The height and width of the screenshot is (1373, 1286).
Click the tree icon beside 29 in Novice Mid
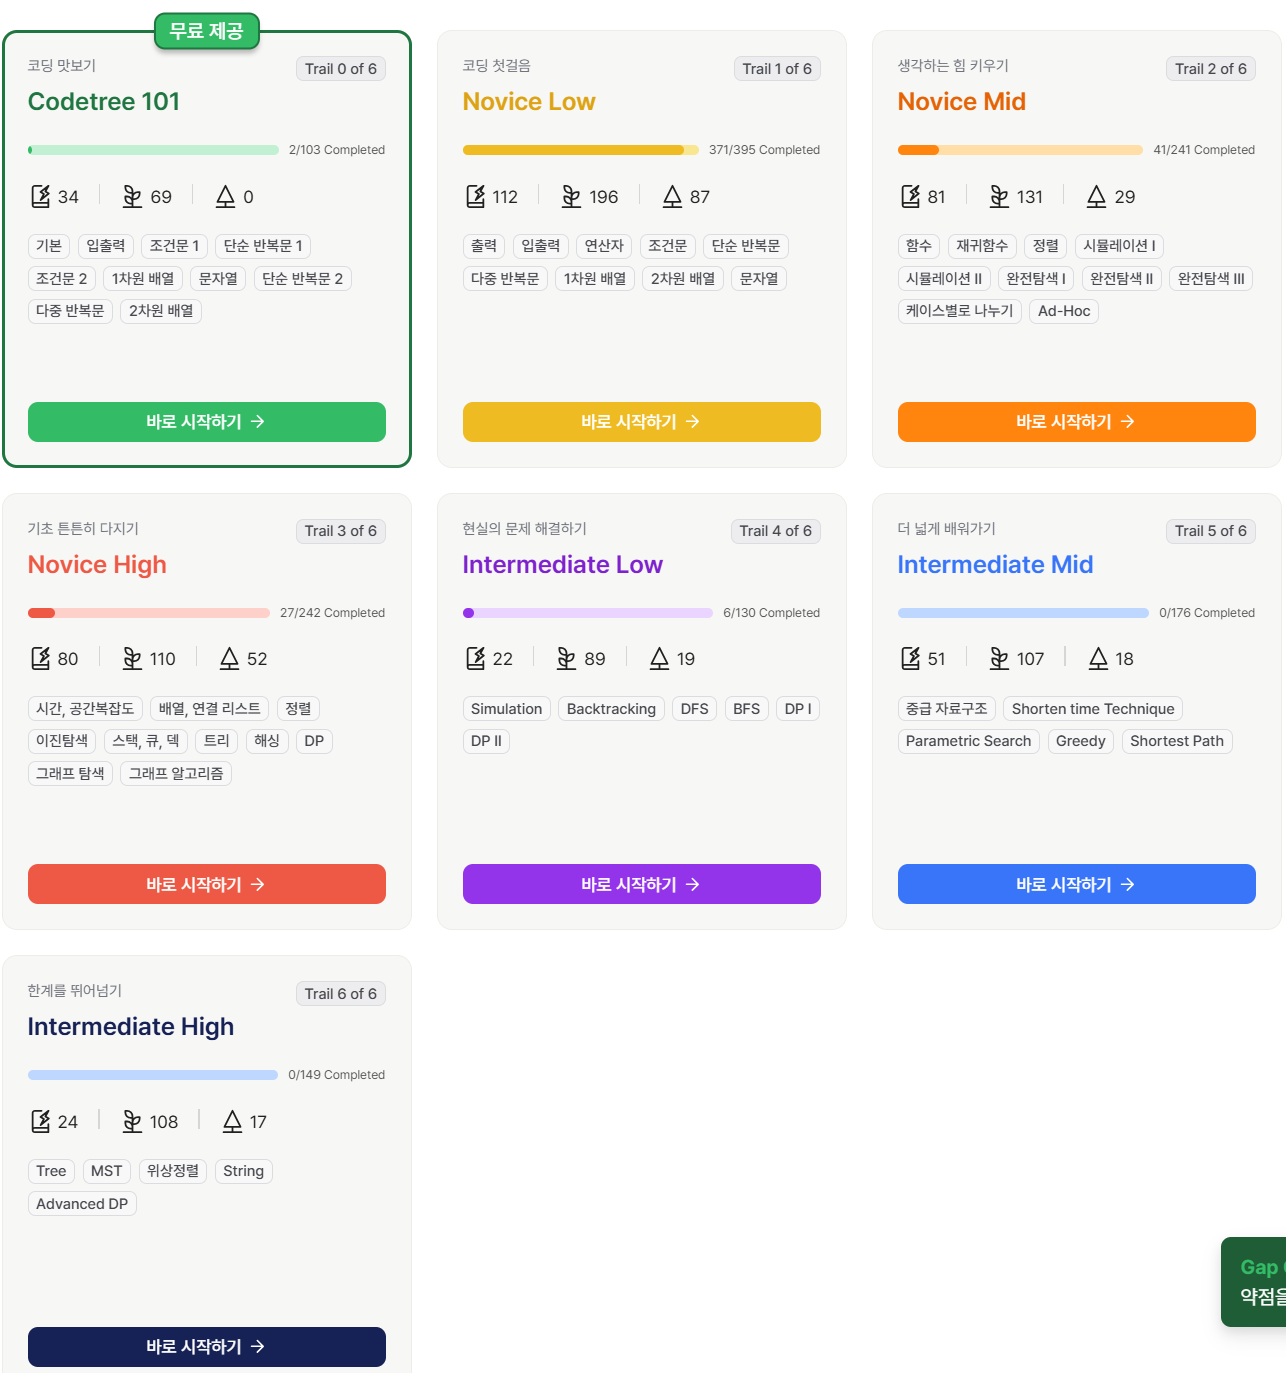1097,196
